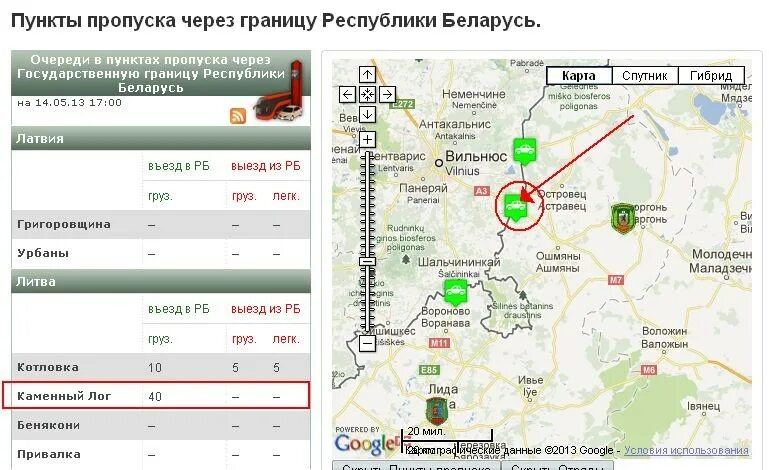Click the RSS feed icon
This screenshot has width=769, height=470.
(238, 116)
